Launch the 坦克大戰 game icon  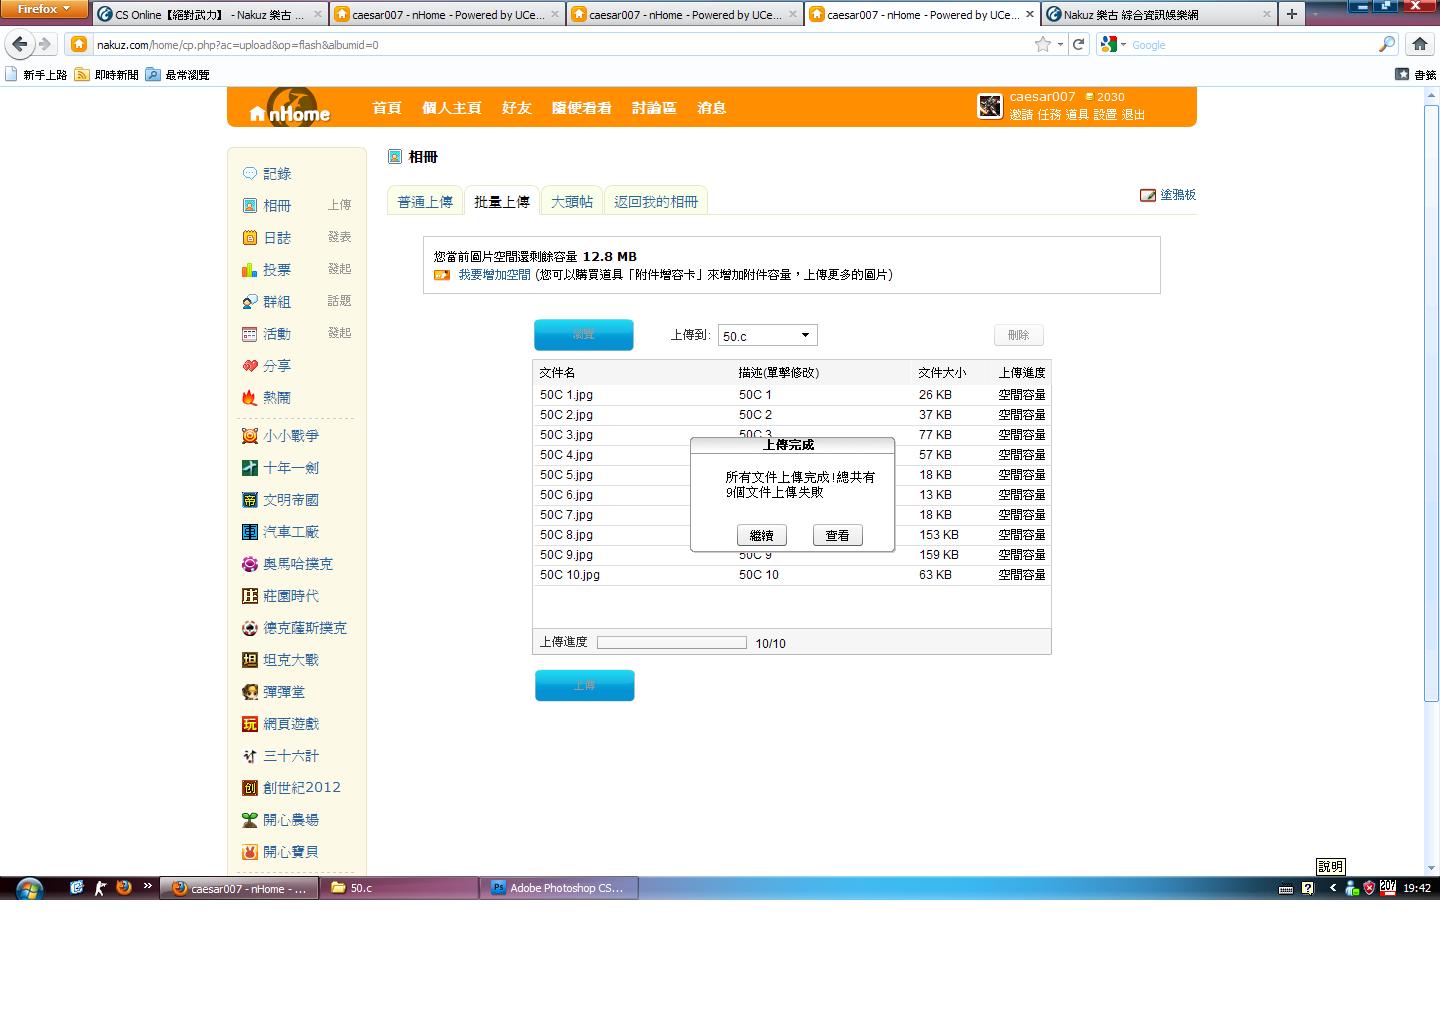click(250, 660)
